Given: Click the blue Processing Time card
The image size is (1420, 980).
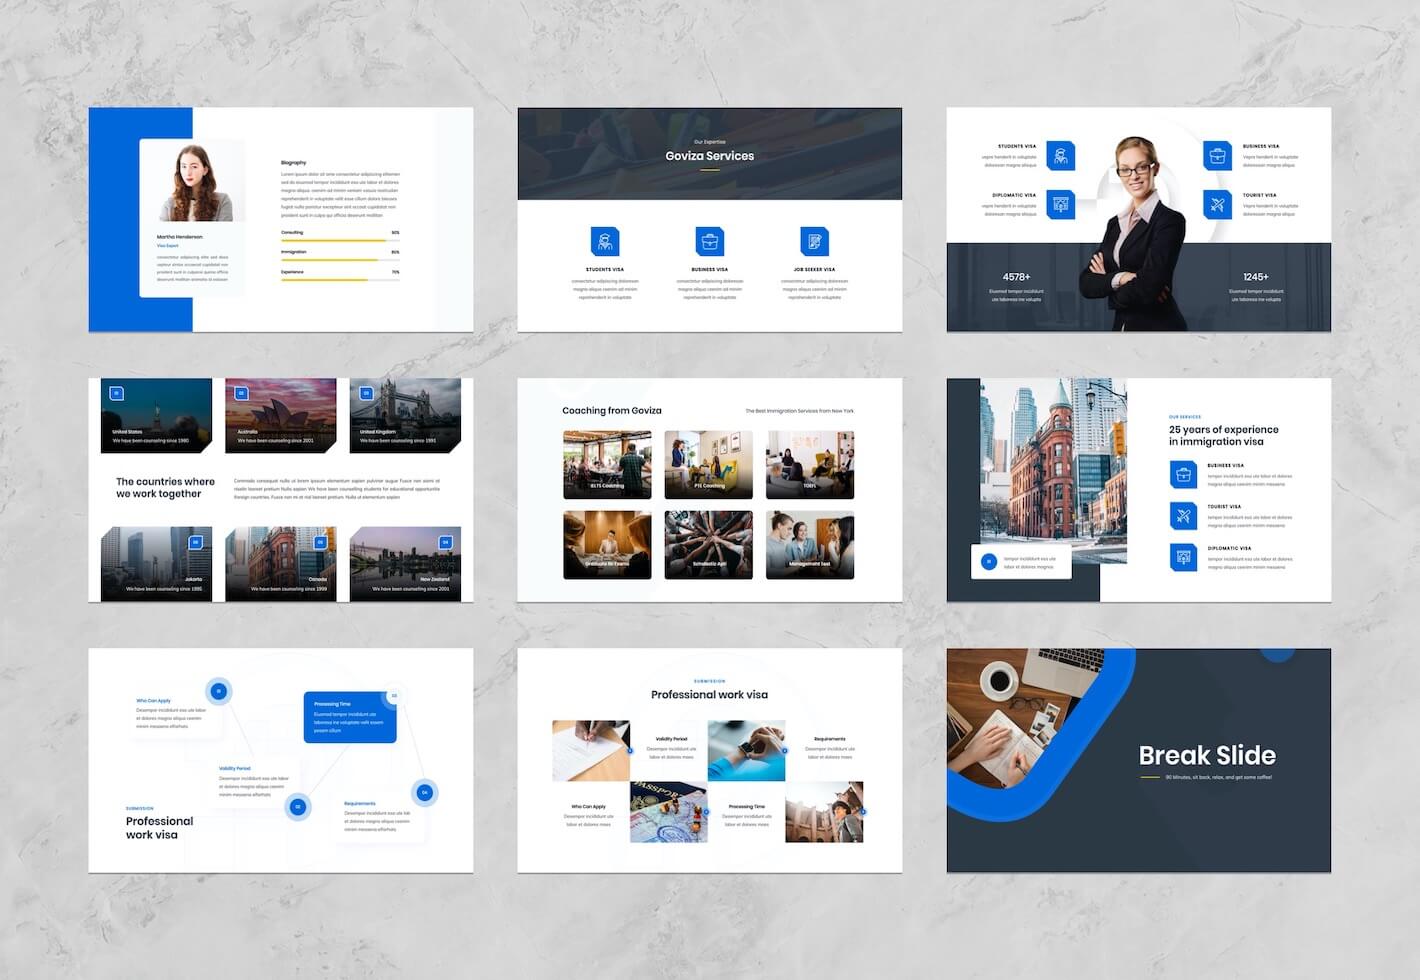Looking at the screenshot, I should pos(349,717).
